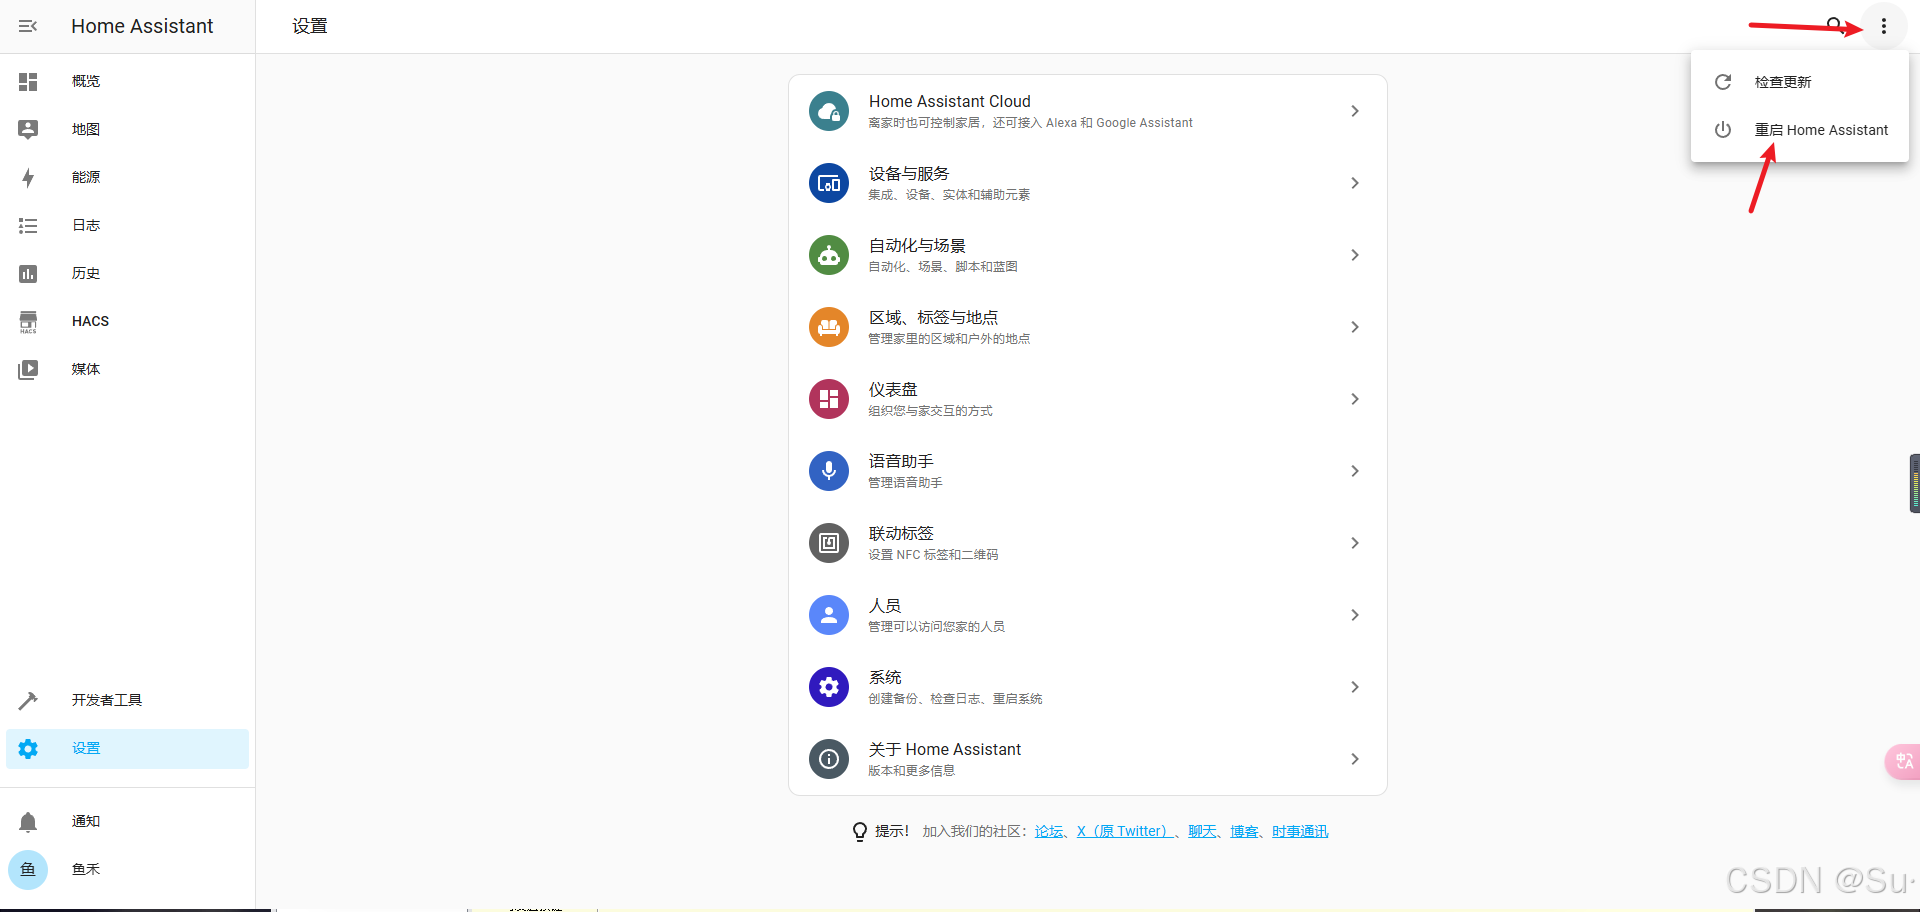Click the dark side handle on right edge
The height and width of the screenshot is (912, 1920).
(x=1915, y=484)
